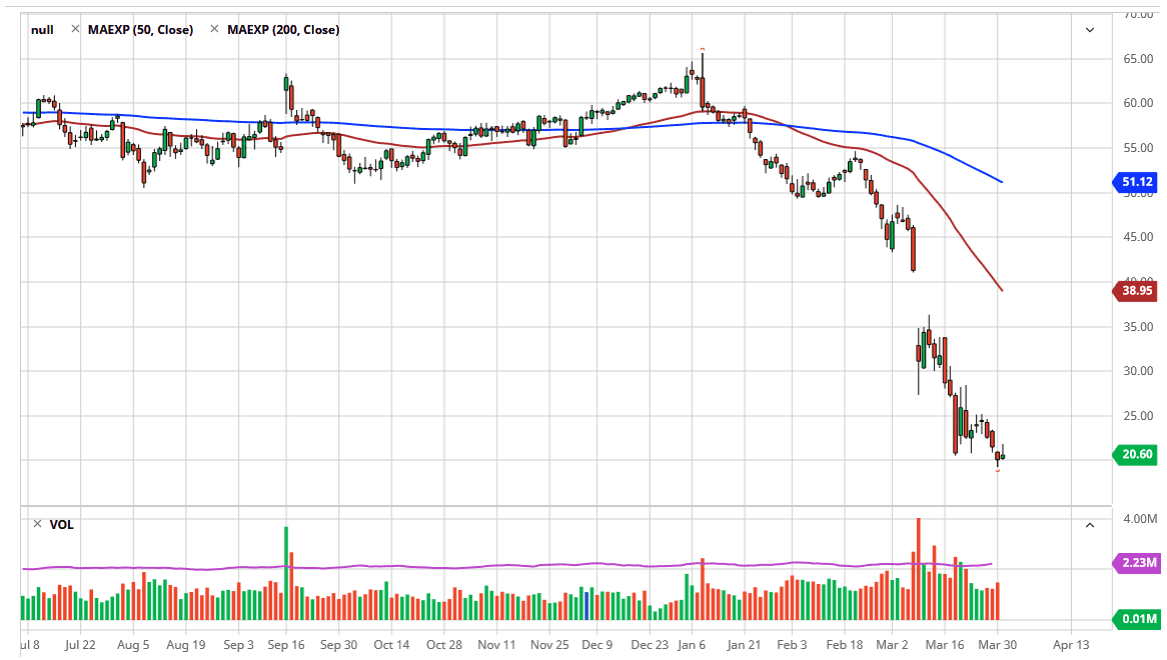Expand the chart legend dropdown chevron

(1090, 30)
